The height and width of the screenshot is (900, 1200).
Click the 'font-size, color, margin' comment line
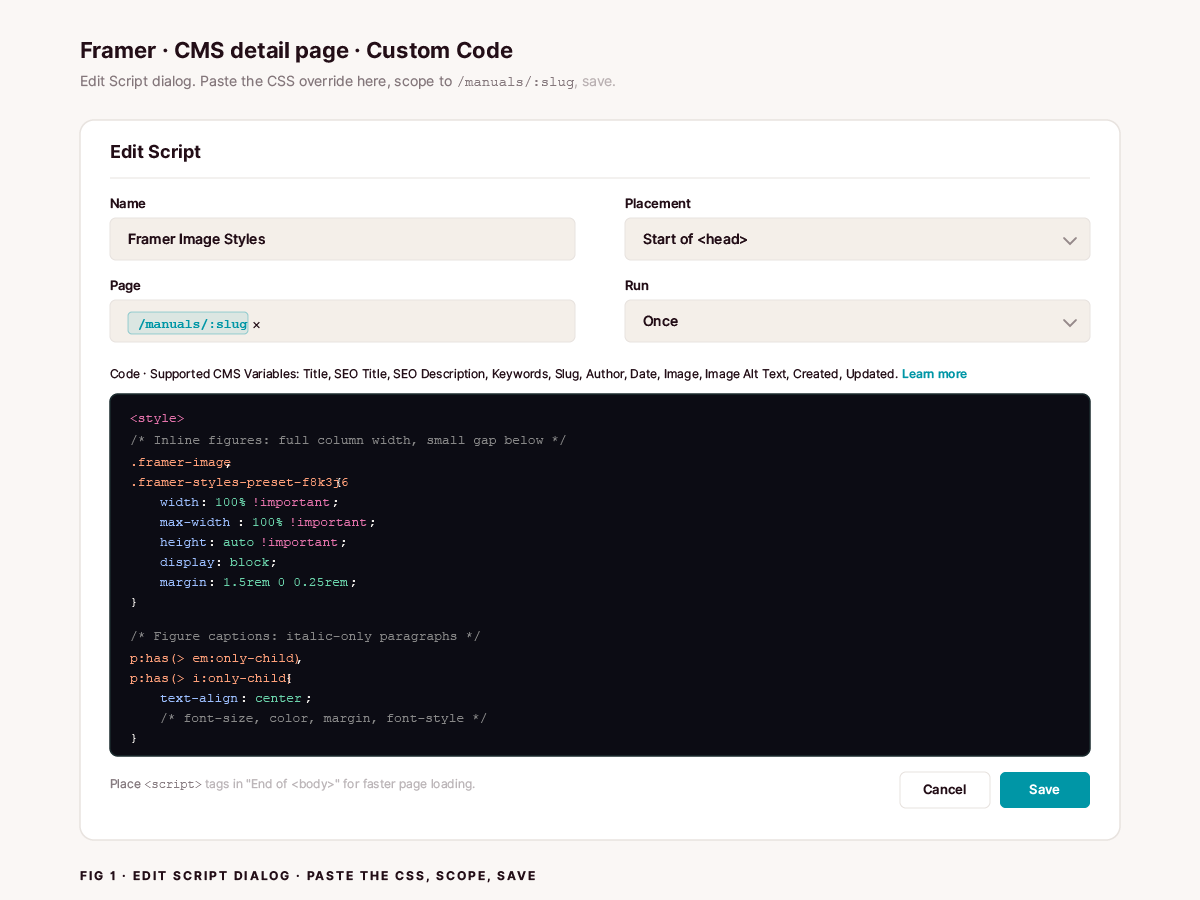tap(323, 718)
